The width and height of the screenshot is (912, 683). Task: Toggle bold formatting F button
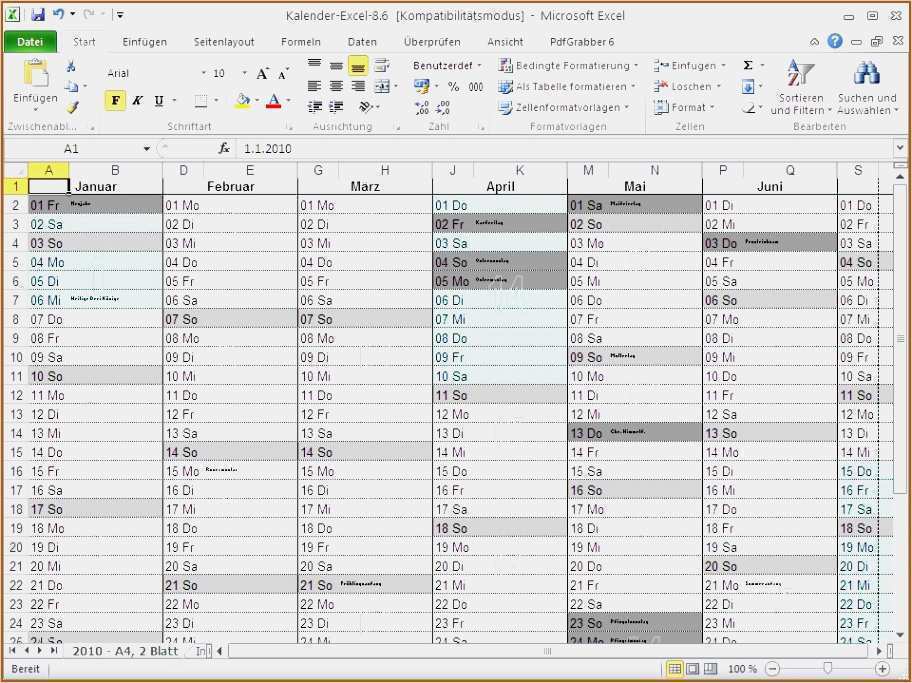pyautogui.click(x=115, y=101)
